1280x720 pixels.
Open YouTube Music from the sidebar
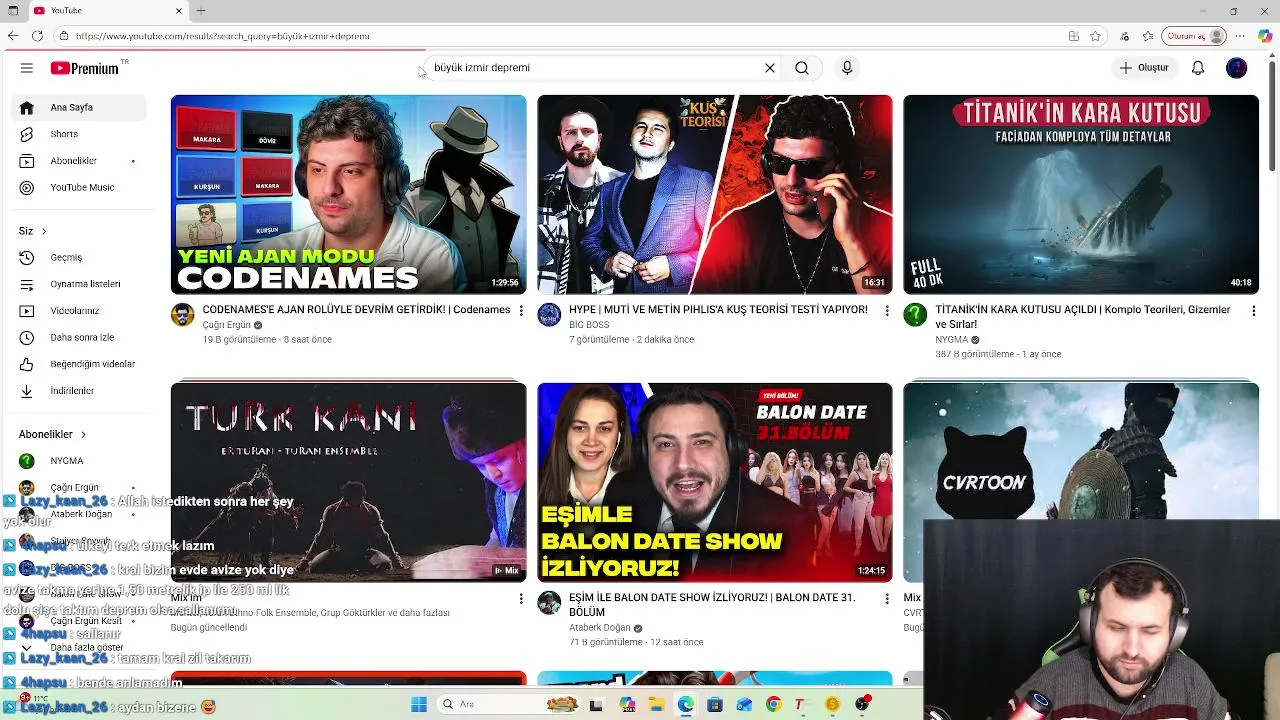click(x=82, y=187)
